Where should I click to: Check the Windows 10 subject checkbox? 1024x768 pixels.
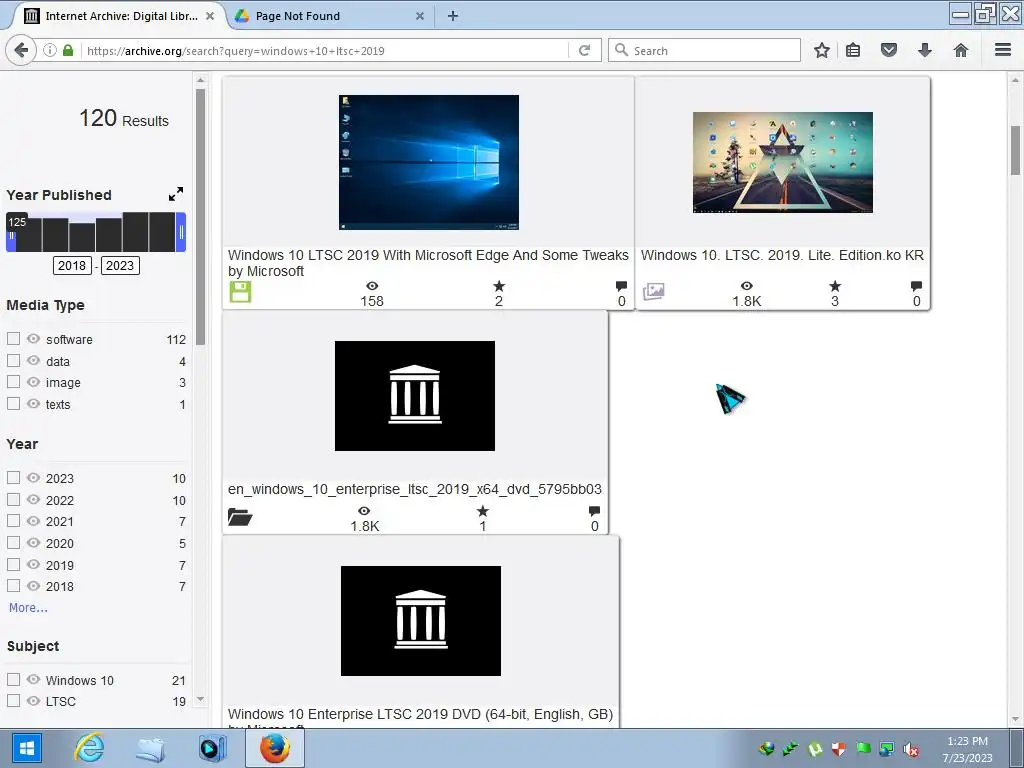point(13,679)
